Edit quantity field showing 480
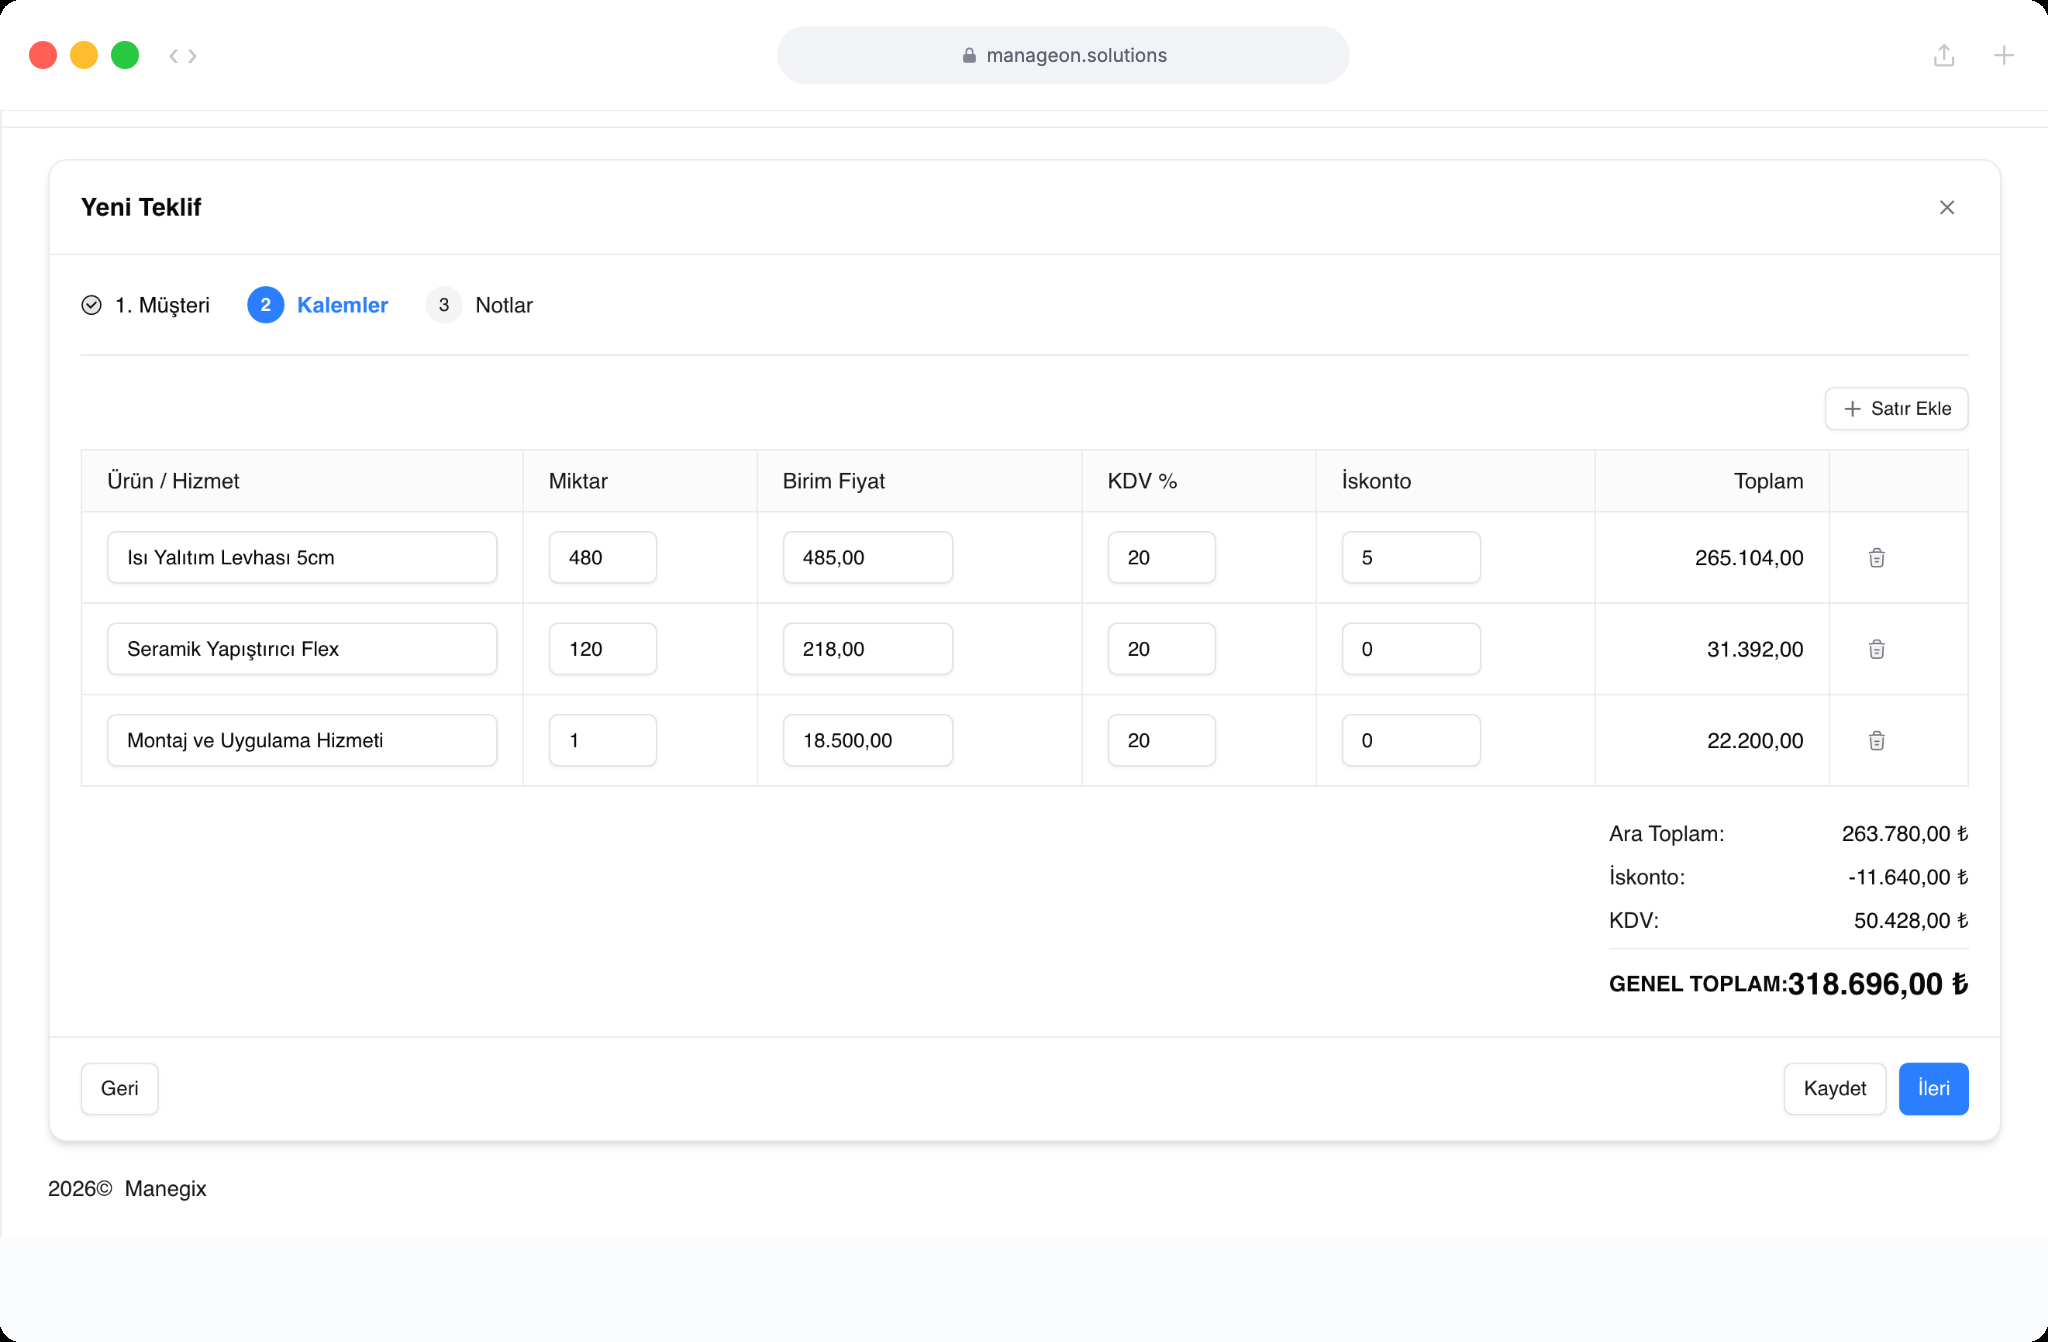 [x=603, y=558]
